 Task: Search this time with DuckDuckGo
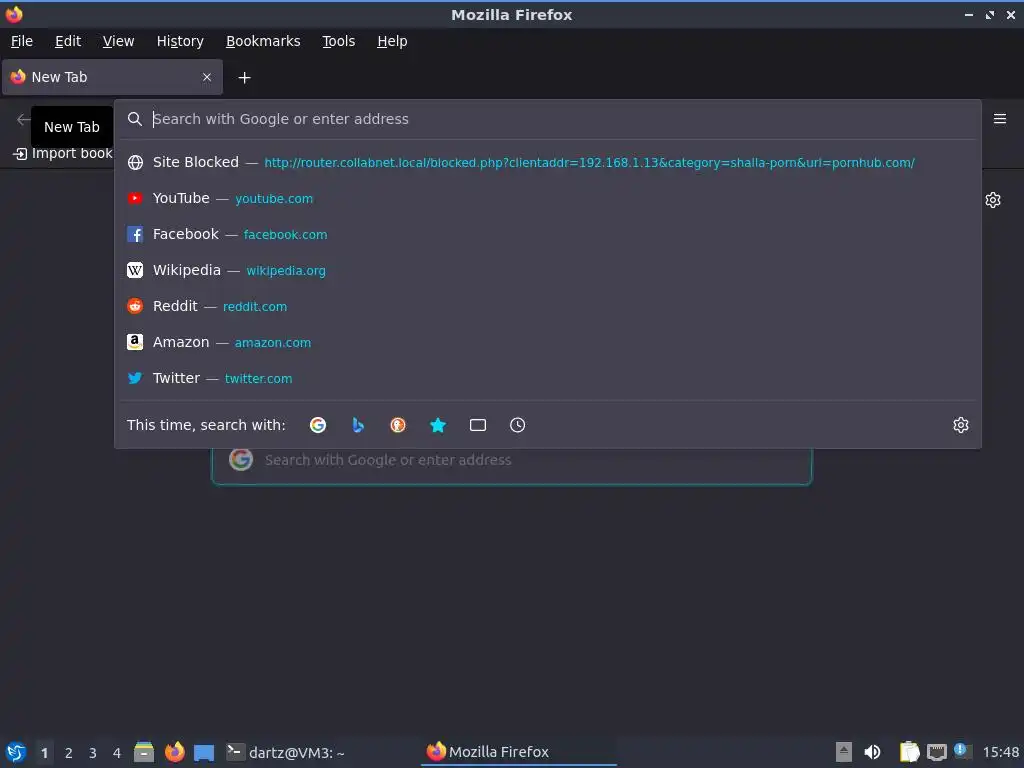tap(398, 425)
